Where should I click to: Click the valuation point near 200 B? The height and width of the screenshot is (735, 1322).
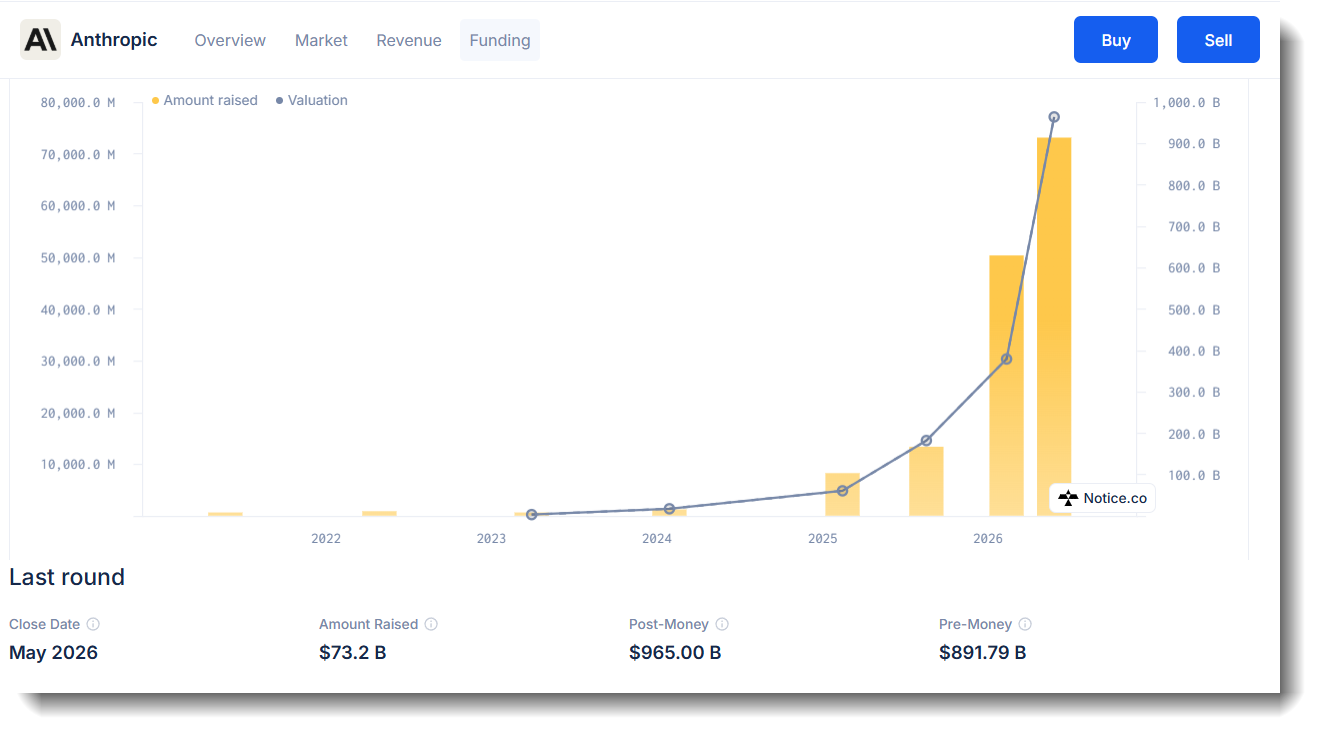pos(926,441)
